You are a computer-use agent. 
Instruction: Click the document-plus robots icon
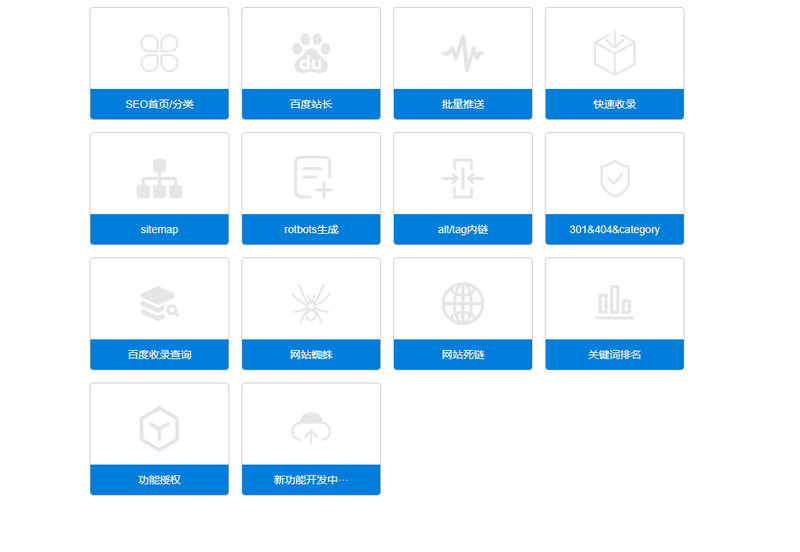(x=313, y=177)
